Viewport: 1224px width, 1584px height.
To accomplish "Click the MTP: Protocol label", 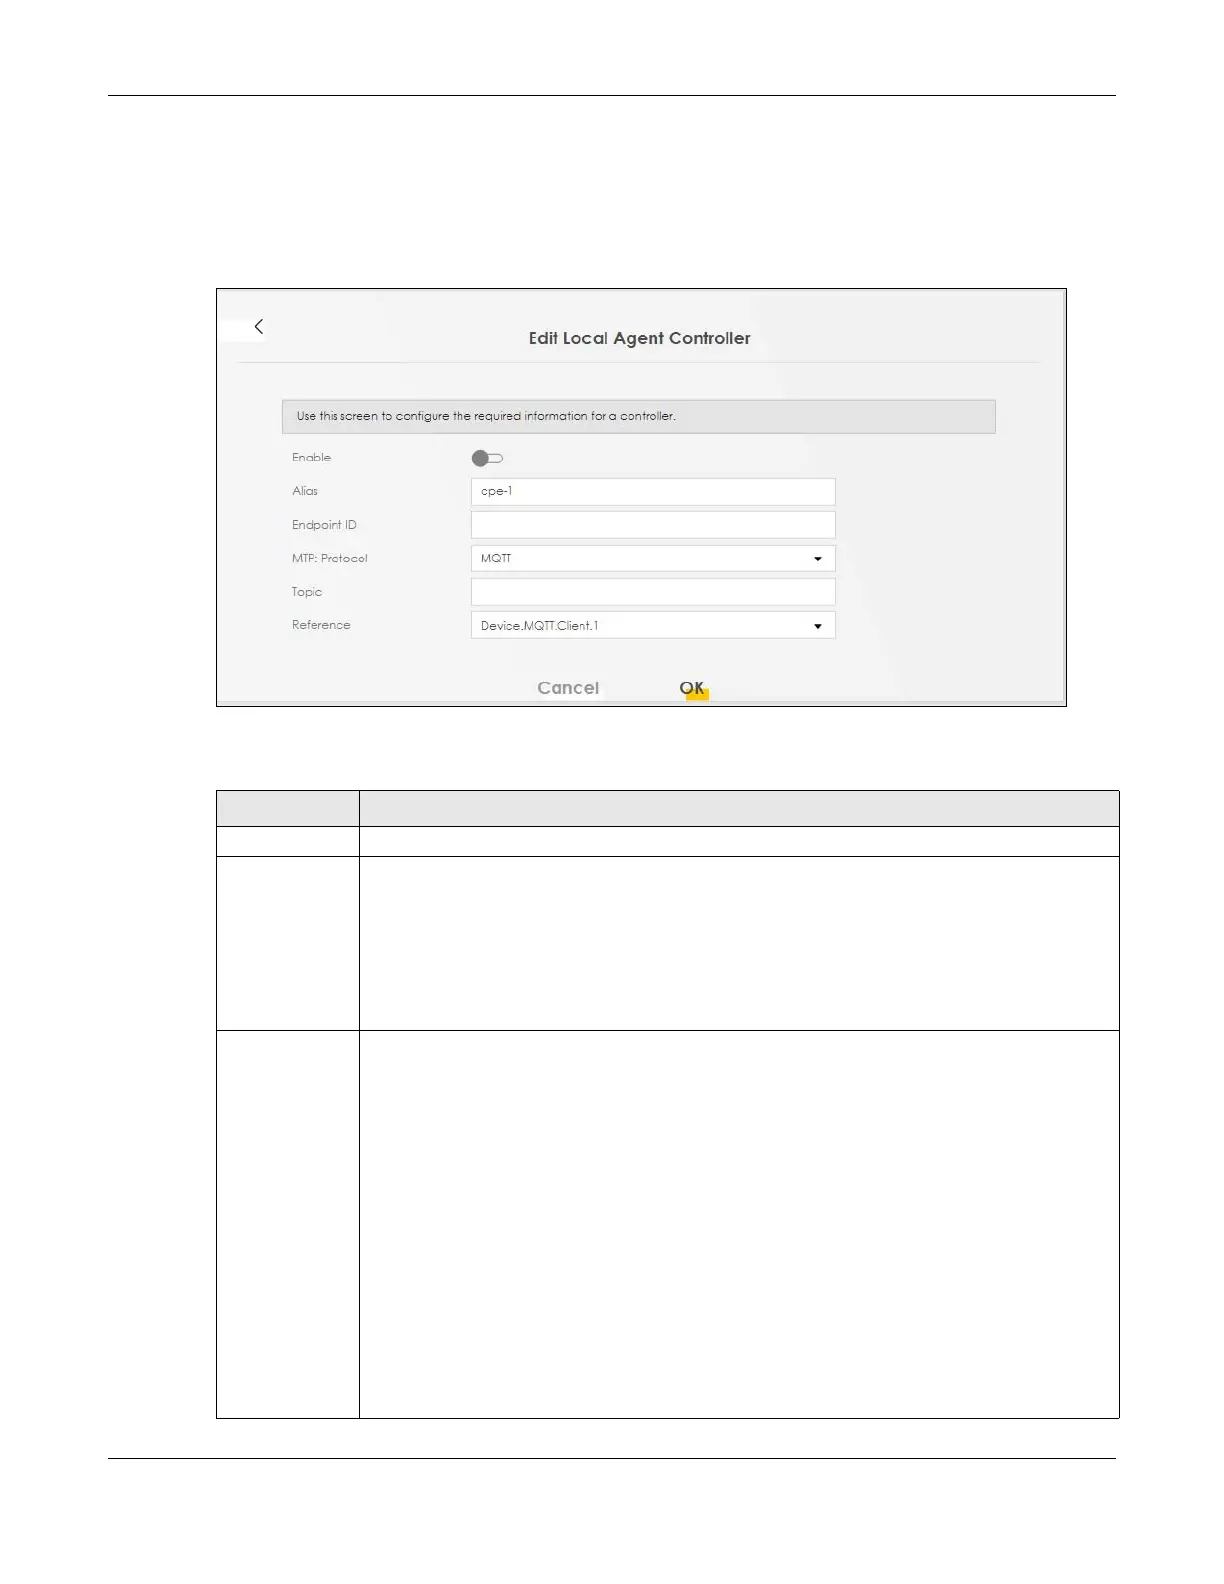I will click(330, 558).
